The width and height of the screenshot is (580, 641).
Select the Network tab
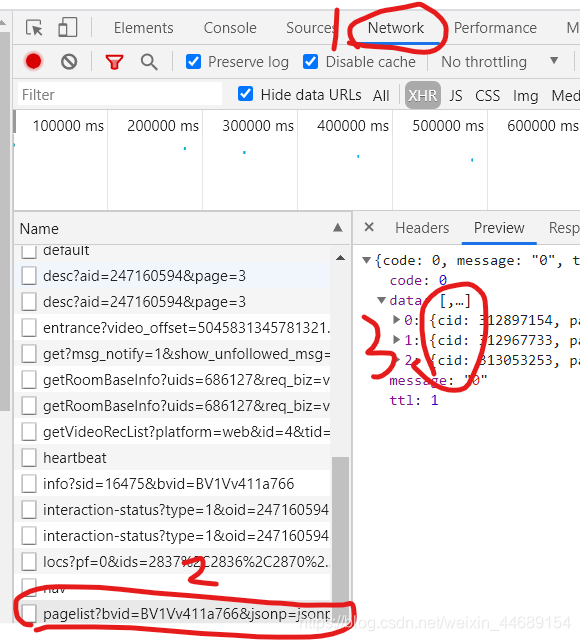[x=396, y=28]
